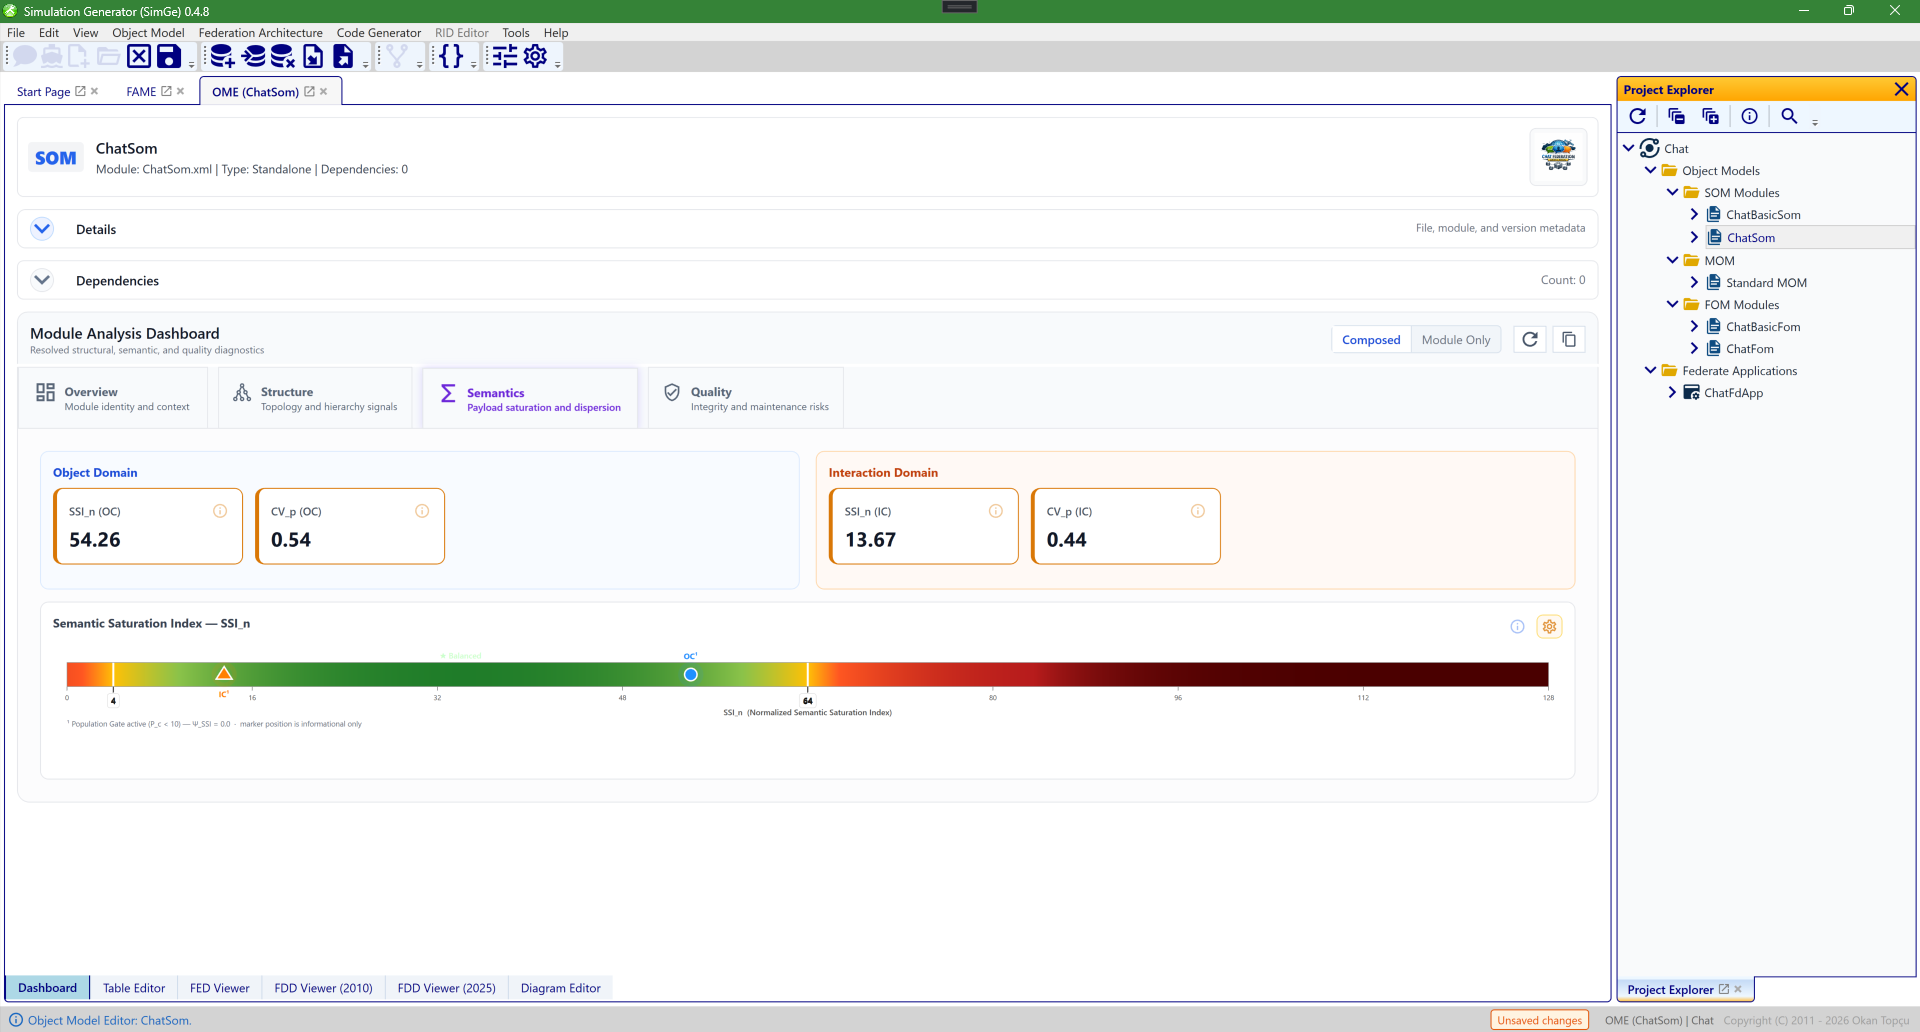
Task: Open the Federation Architecture menu
Action: pos(260,32)
